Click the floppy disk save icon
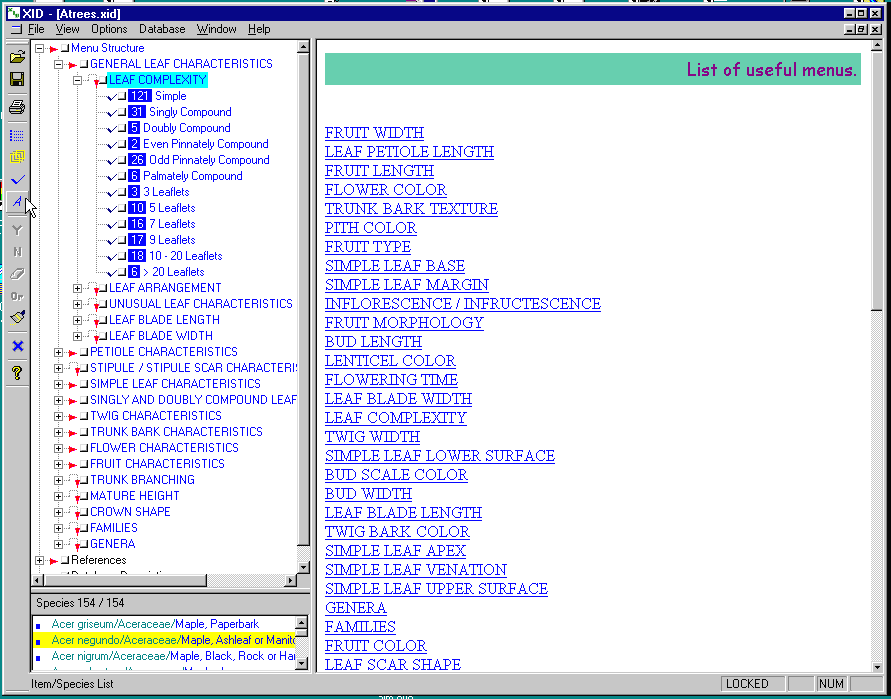This screenshot has height=699, width=891. click(x=17, y=79)
